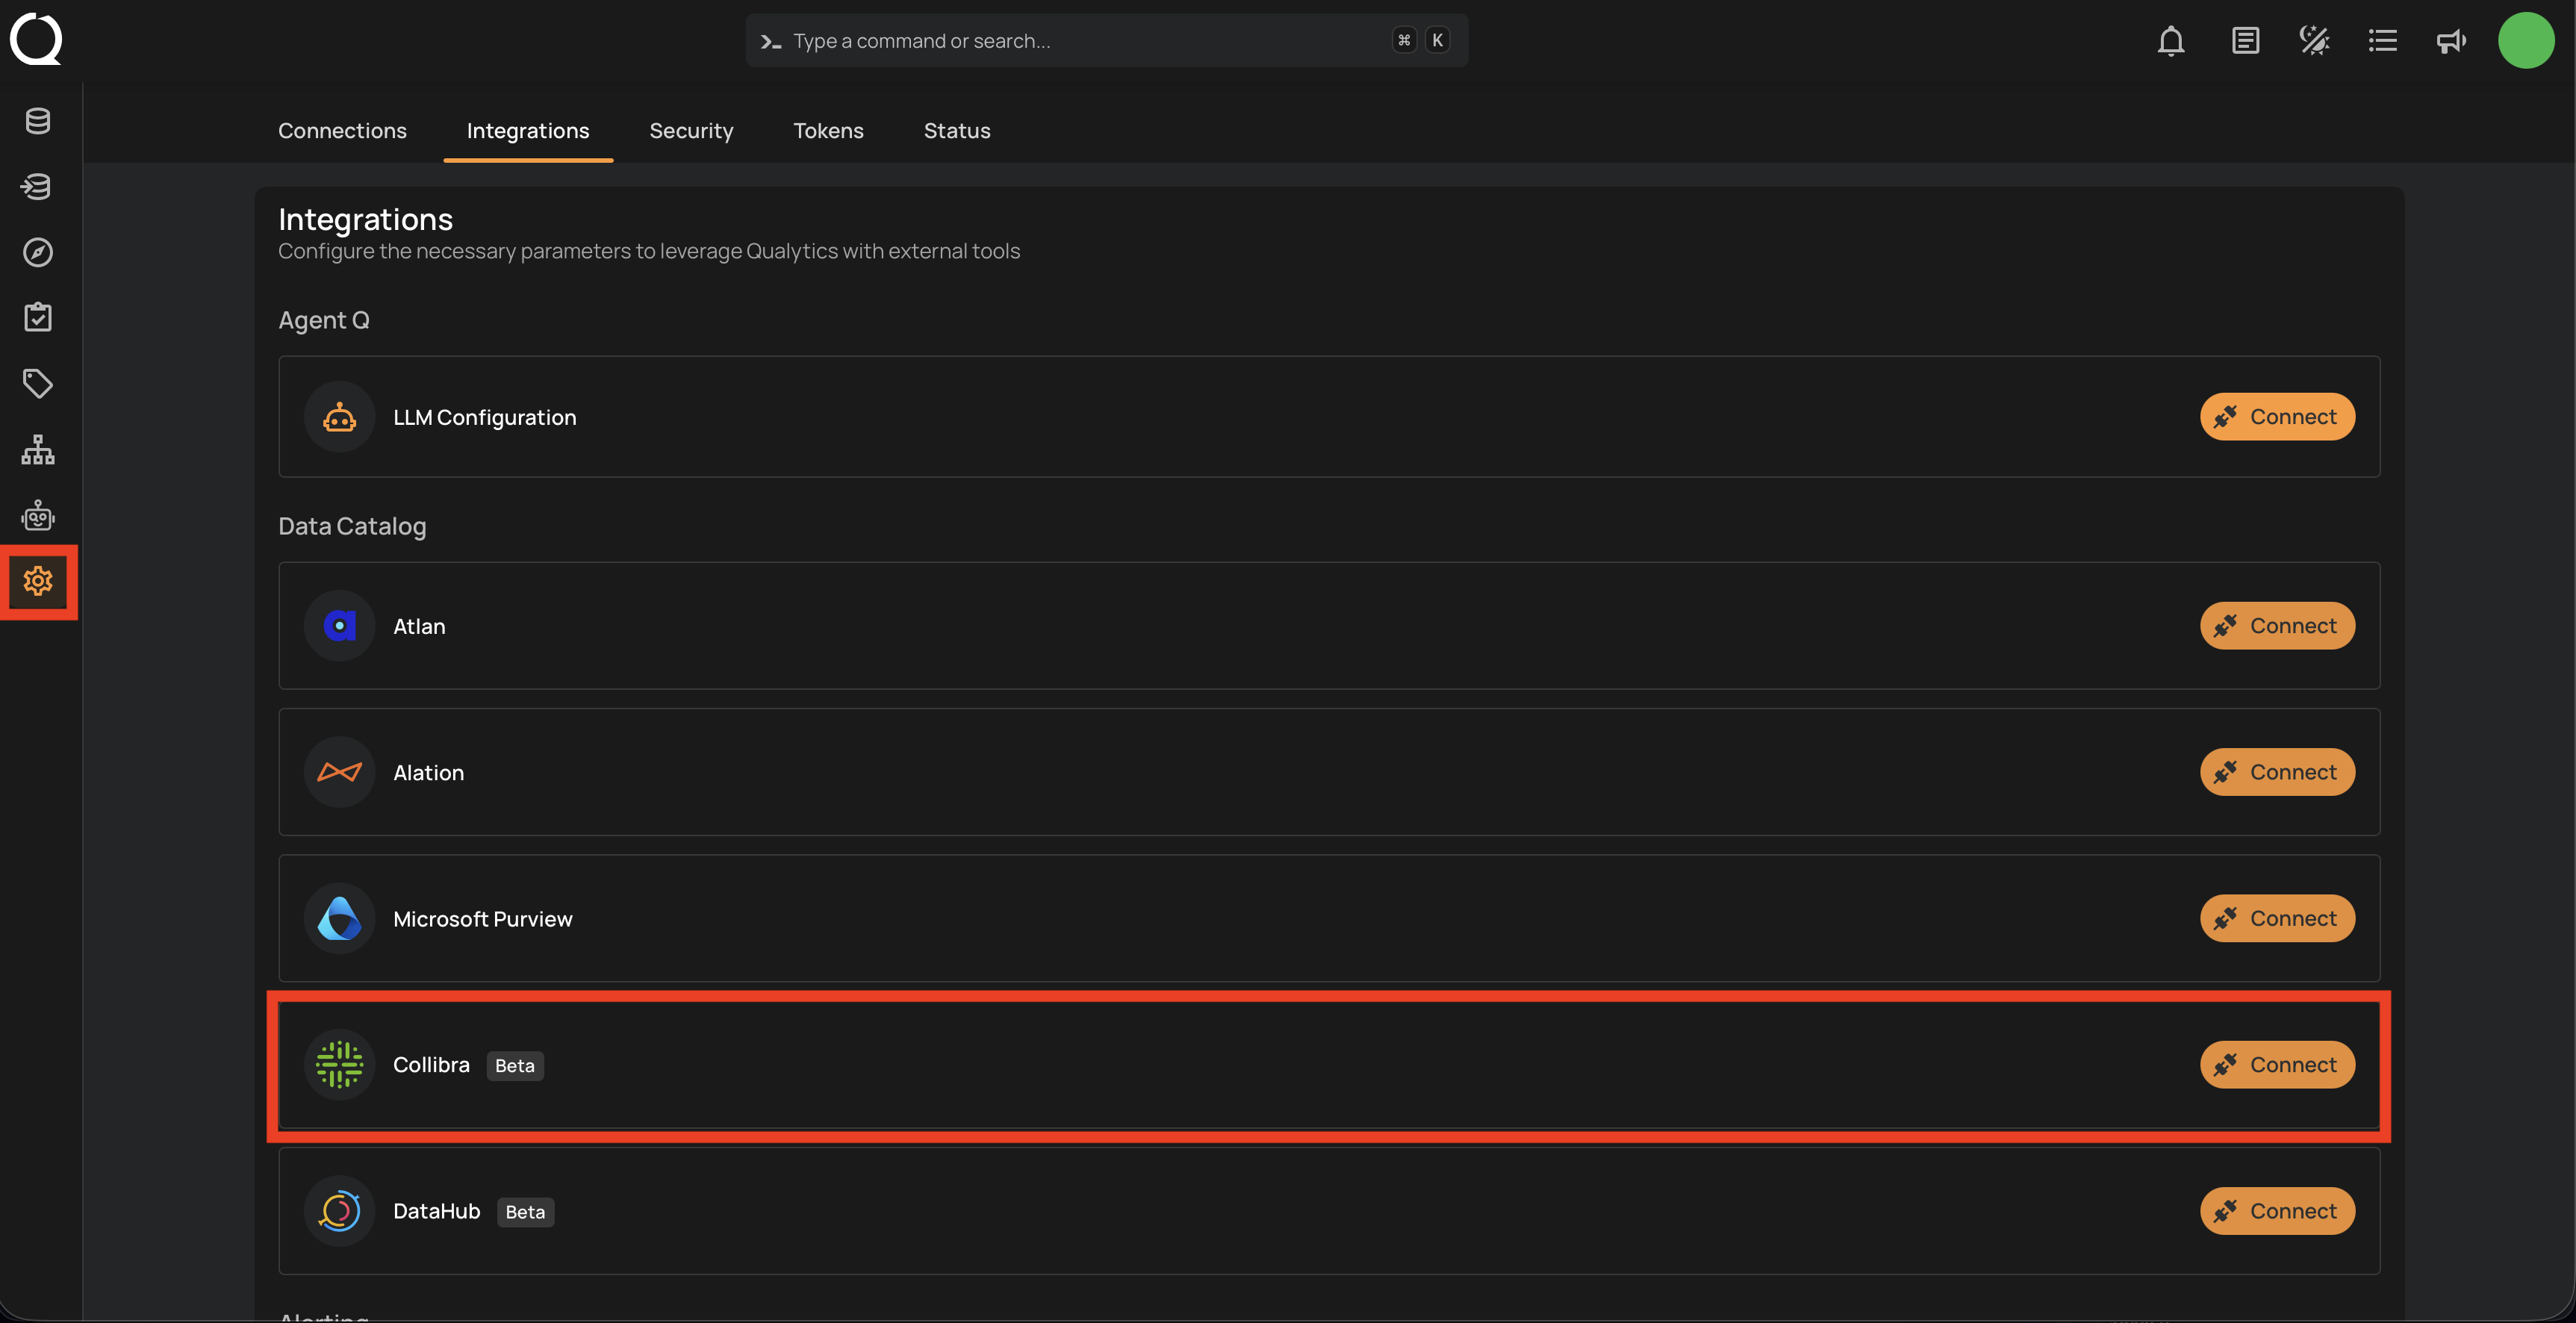The width and height of the screenshot is (2576, 1323).
Task: Switch to the Connections tab
Action: [342, 131]
